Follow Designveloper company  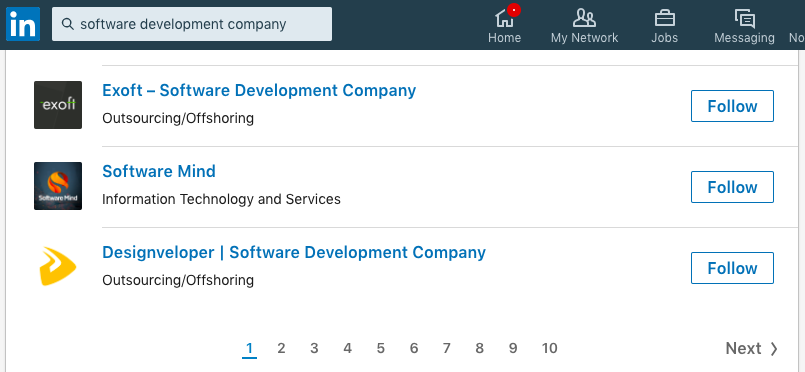coord(732,268)
